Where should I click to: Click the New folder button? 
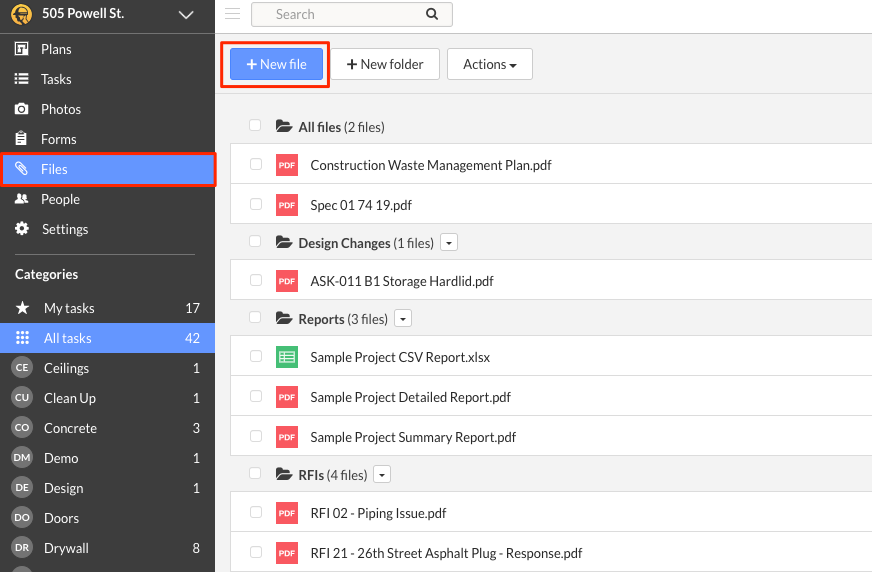click(385, 64)
